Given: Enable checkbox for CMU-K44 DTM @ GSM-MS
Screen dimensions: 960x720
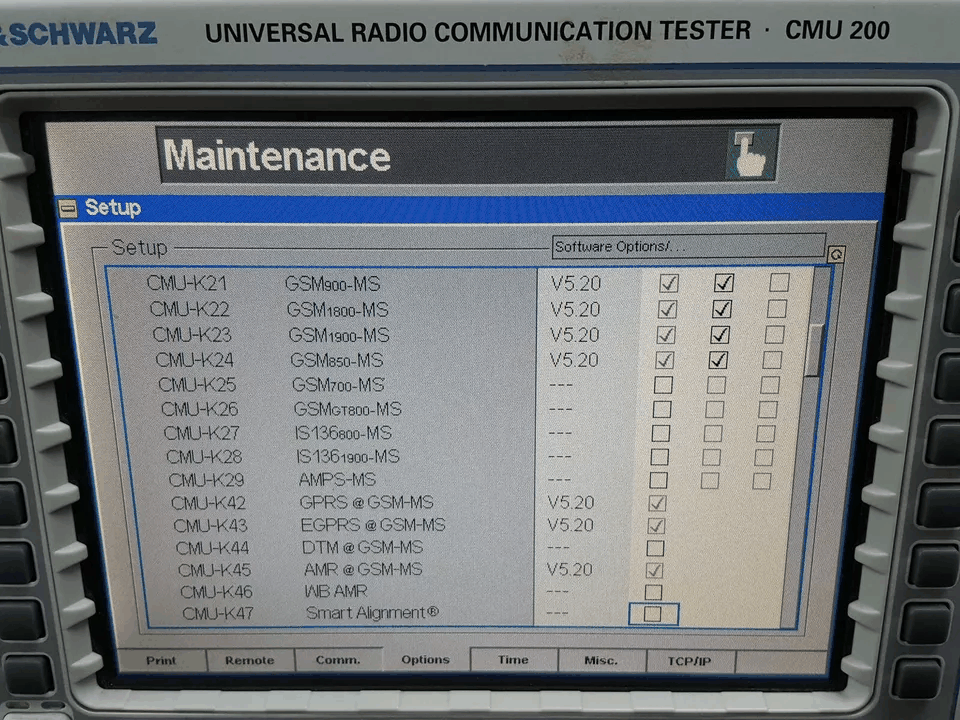Looking at the screenshot, I should click(x=655, y=548).
